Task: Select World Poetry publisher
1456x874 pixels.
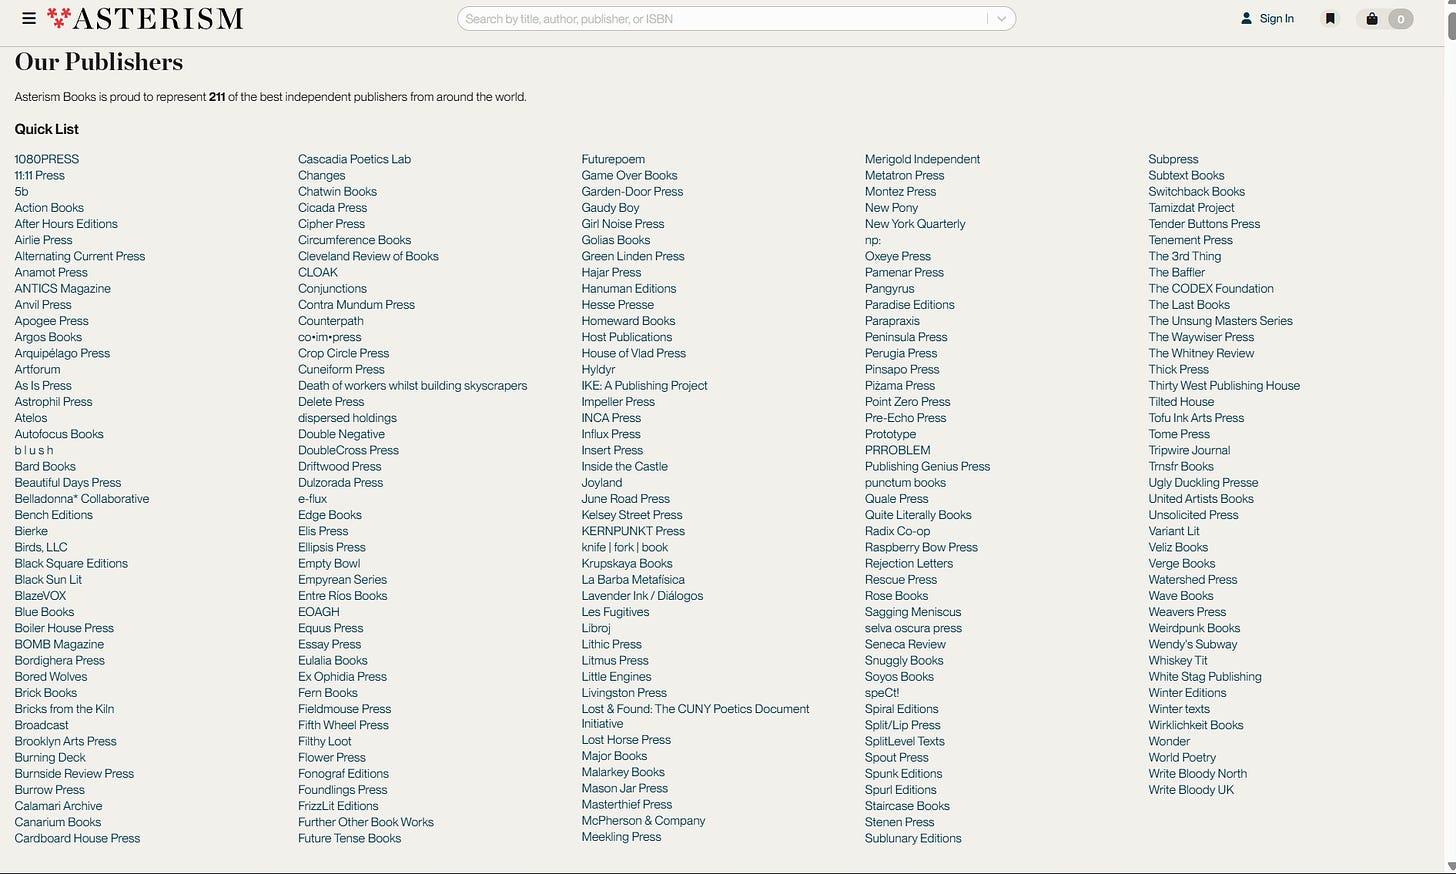Action: [x=1182, y=757]
